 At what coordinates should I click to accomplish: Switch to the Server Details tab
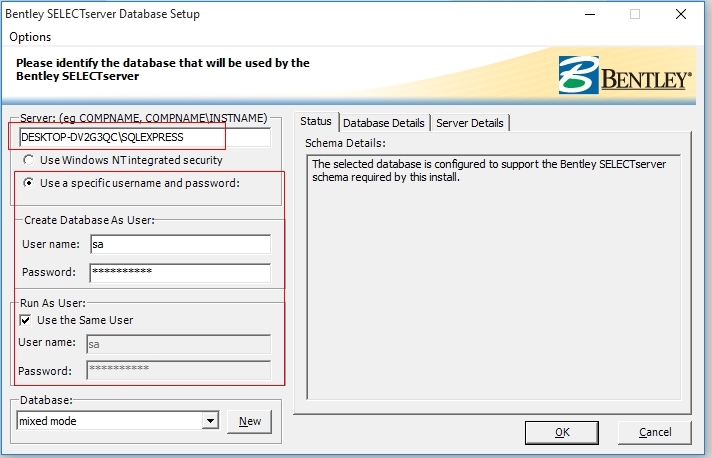pyautogui.click(x=470, y=123)
